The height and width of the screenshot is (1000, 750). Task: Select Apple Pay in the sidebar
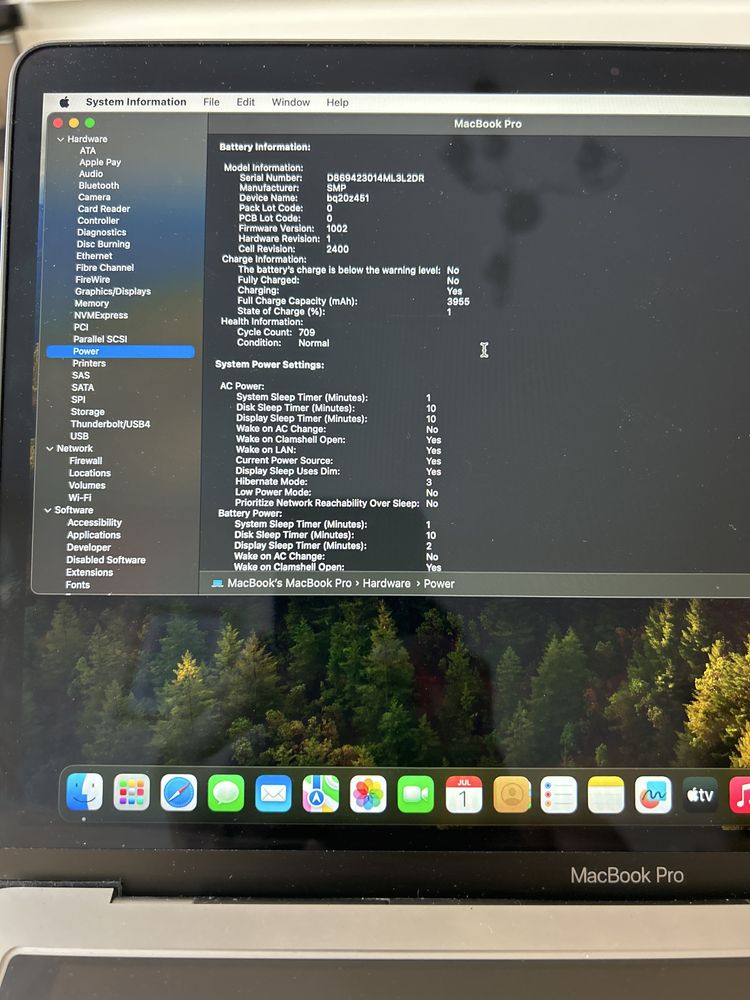(x=99, y=162)
